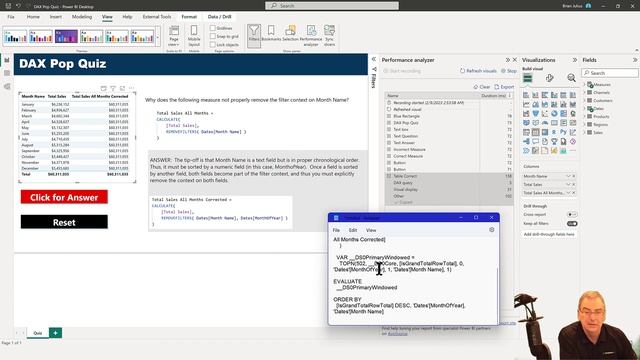The width and height of the screenshot is (640, 360).
Task: Click the red Click for Answer button
Action: [x=64, y=197]
